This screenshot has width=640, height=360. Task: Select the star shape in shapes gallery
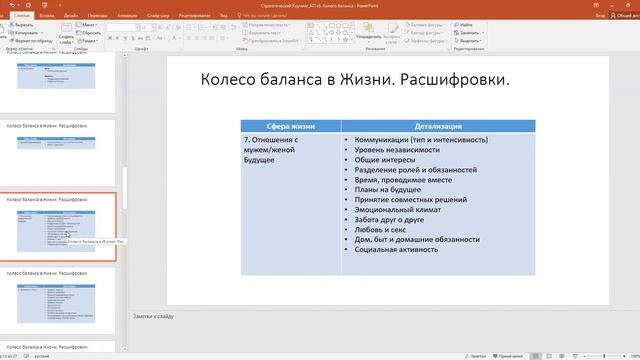click(345, 40)
